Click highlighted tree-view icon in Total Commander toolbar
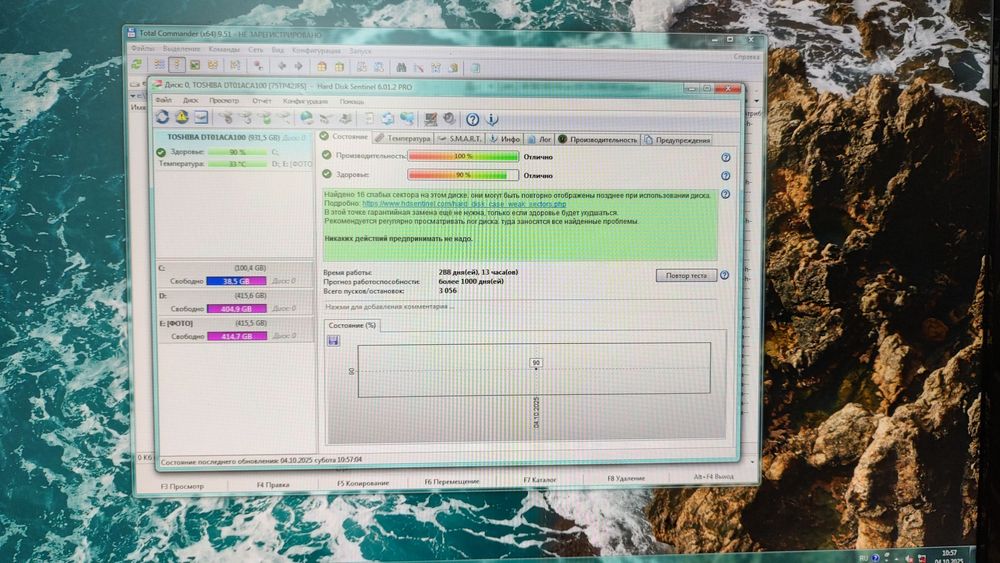The height and width of the screenshot is (563, 1000). point(177,64)
